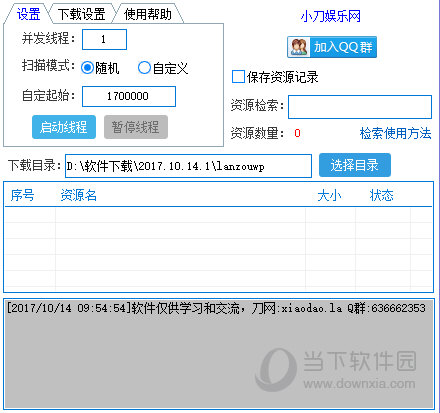Select the 随机 scan mode radio button
Image resolution: width=440 pixels, height=413 pixels.
click(87, 68)
